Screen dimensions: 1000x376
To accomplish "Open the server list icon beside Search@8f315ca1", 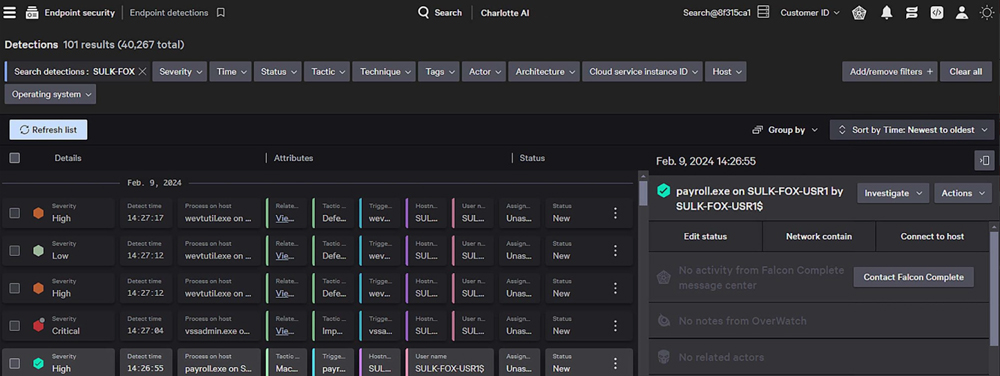I will (763, 13).
